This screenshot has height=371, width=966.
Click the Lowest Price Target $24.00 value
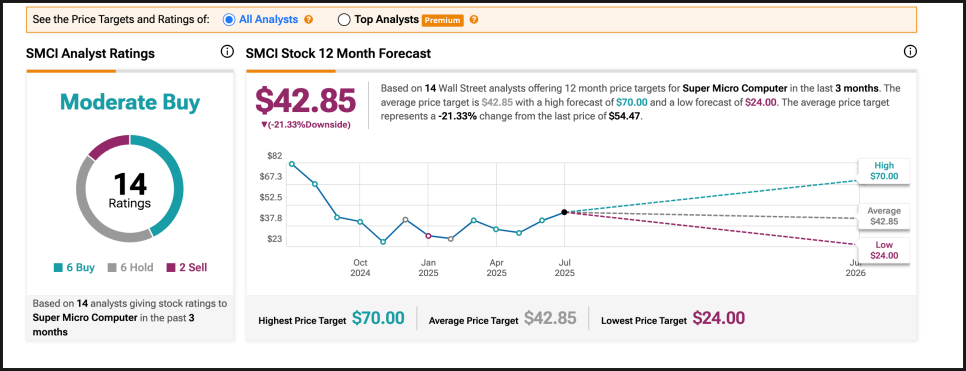pyautogui.click(x=718, y=319)
